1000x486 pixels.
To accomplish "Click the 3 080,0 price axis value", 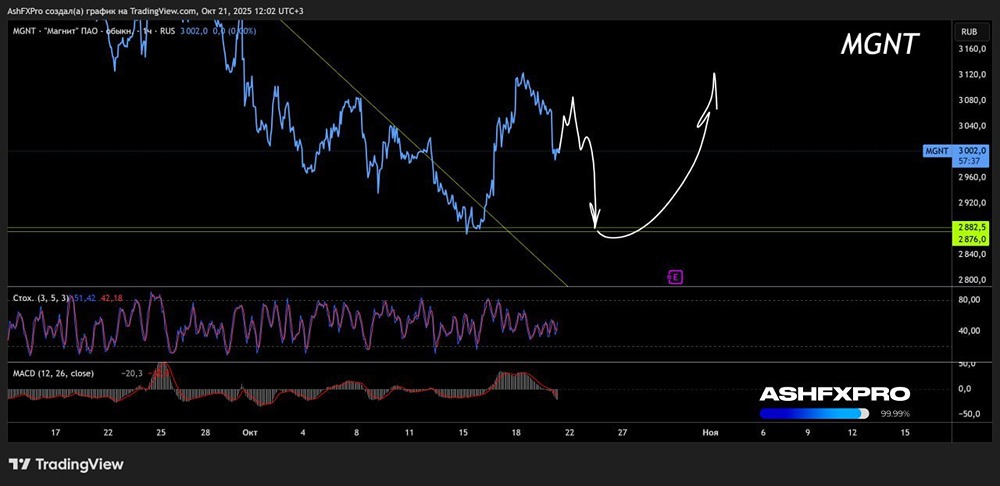I will pos(972,100).
